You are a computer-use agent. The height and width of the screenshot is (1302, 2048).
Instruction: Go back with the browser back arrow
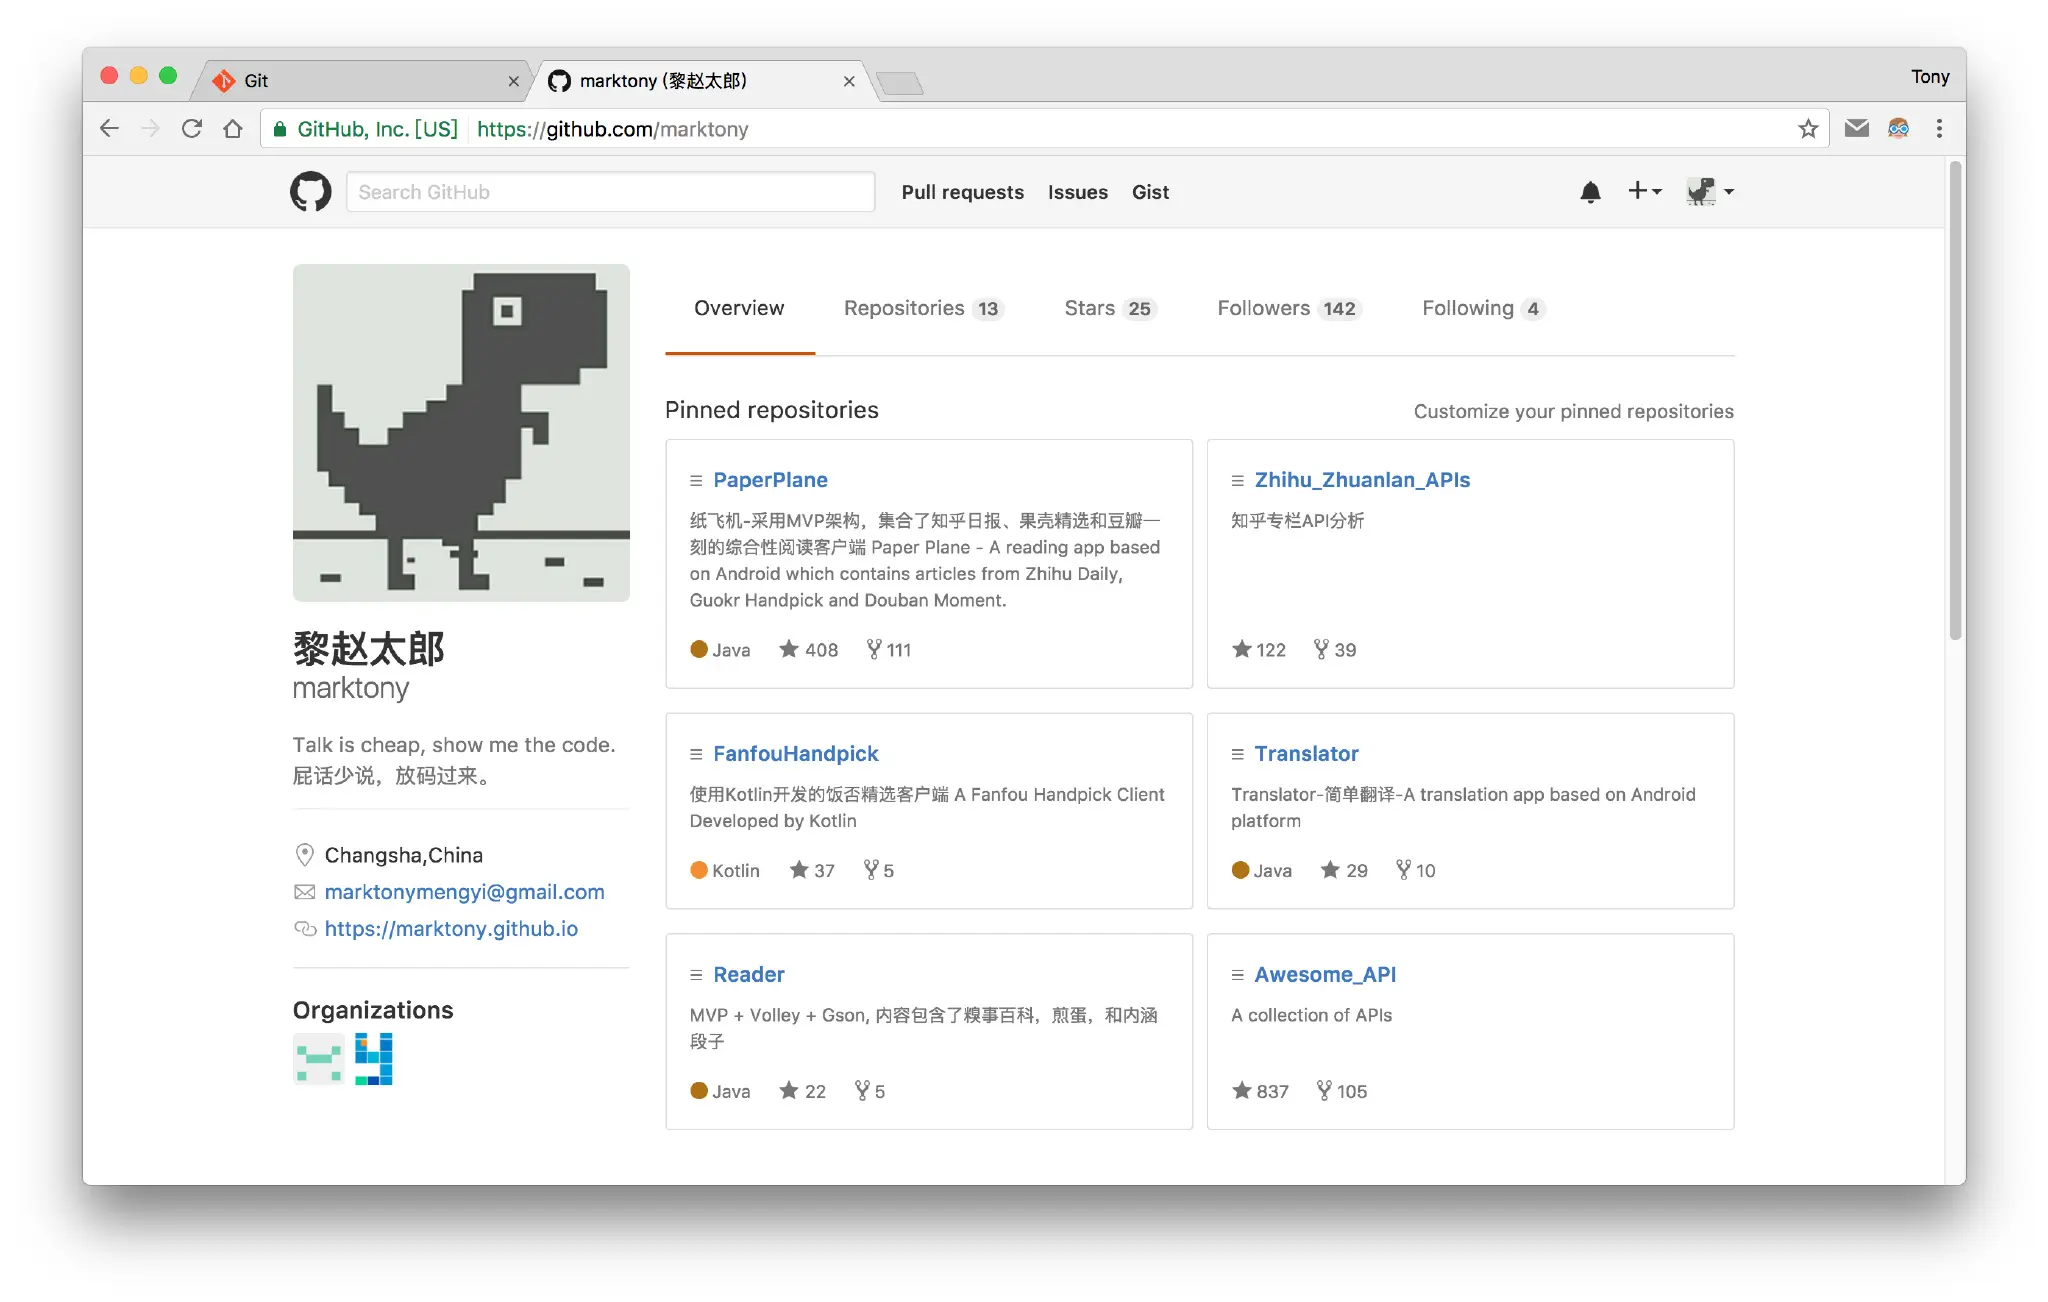[x=110, y=129]
